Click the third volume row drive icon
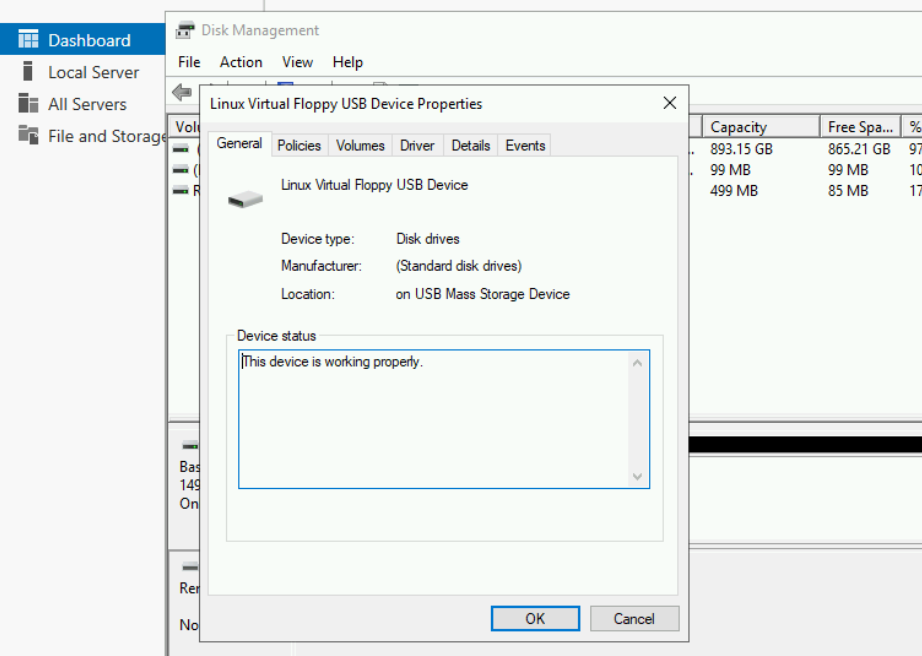Screen dimensions: 922x656 (x=181, y=191)
